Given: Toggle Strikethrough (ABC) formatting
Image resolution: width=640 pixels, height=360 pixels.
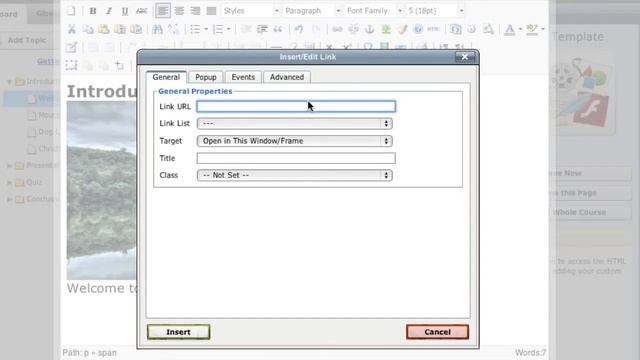Looking at the screenshot, I should click(x=142, y=11).
